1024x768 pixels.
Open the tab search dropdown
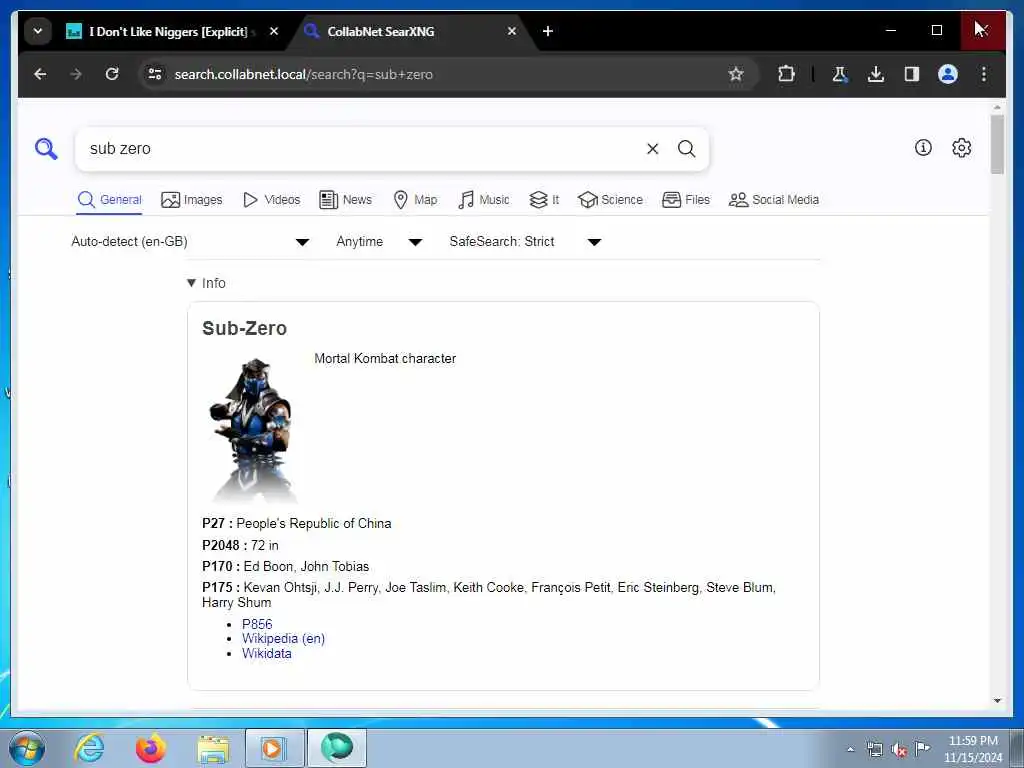coord(38,31)
